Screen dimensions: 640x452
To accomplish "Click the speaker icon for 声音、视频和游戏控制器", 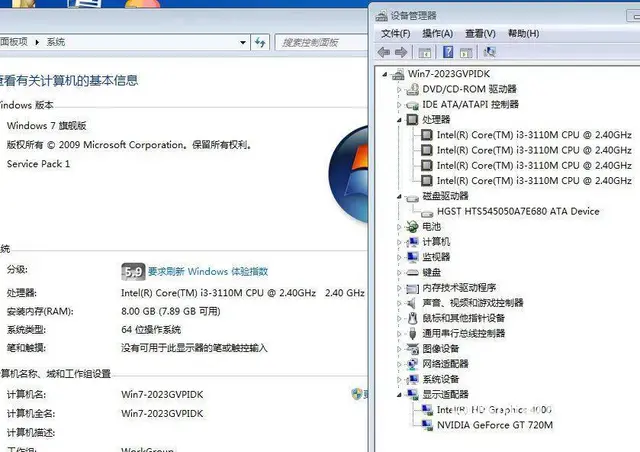I will pos(411,303).
